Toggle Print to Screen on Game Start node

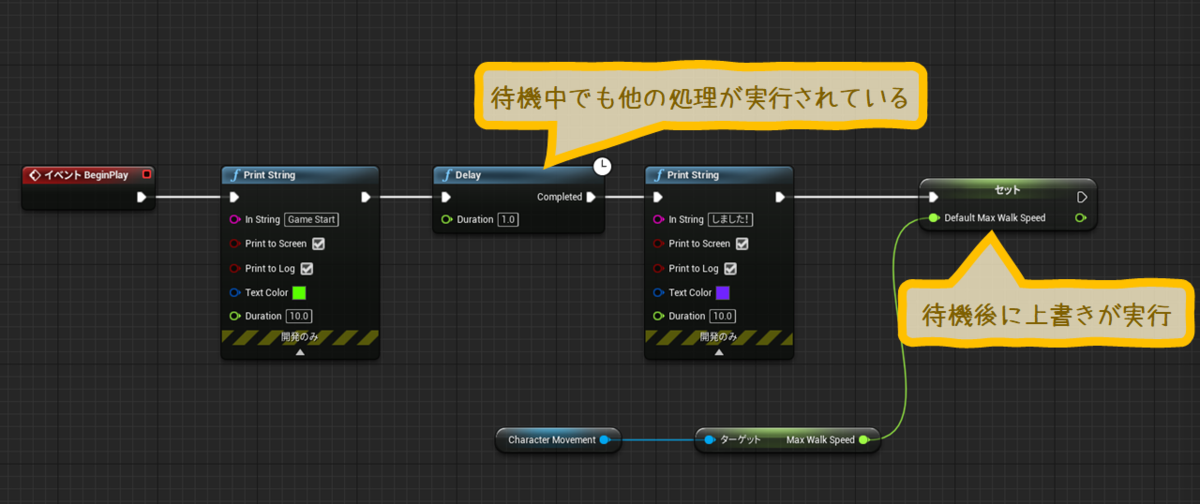[x=319, y=243]
